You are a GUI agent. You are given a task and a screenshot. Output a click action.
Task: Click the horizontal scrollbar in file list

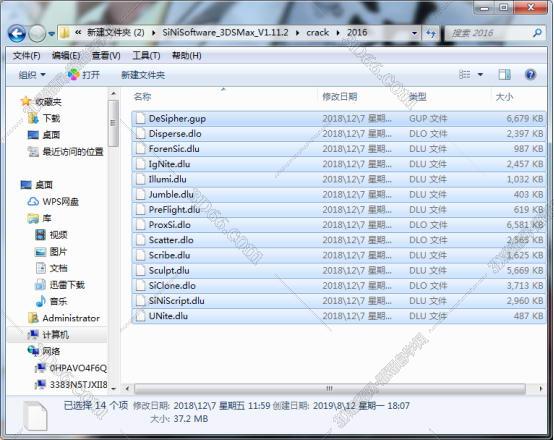click(330, 388)
